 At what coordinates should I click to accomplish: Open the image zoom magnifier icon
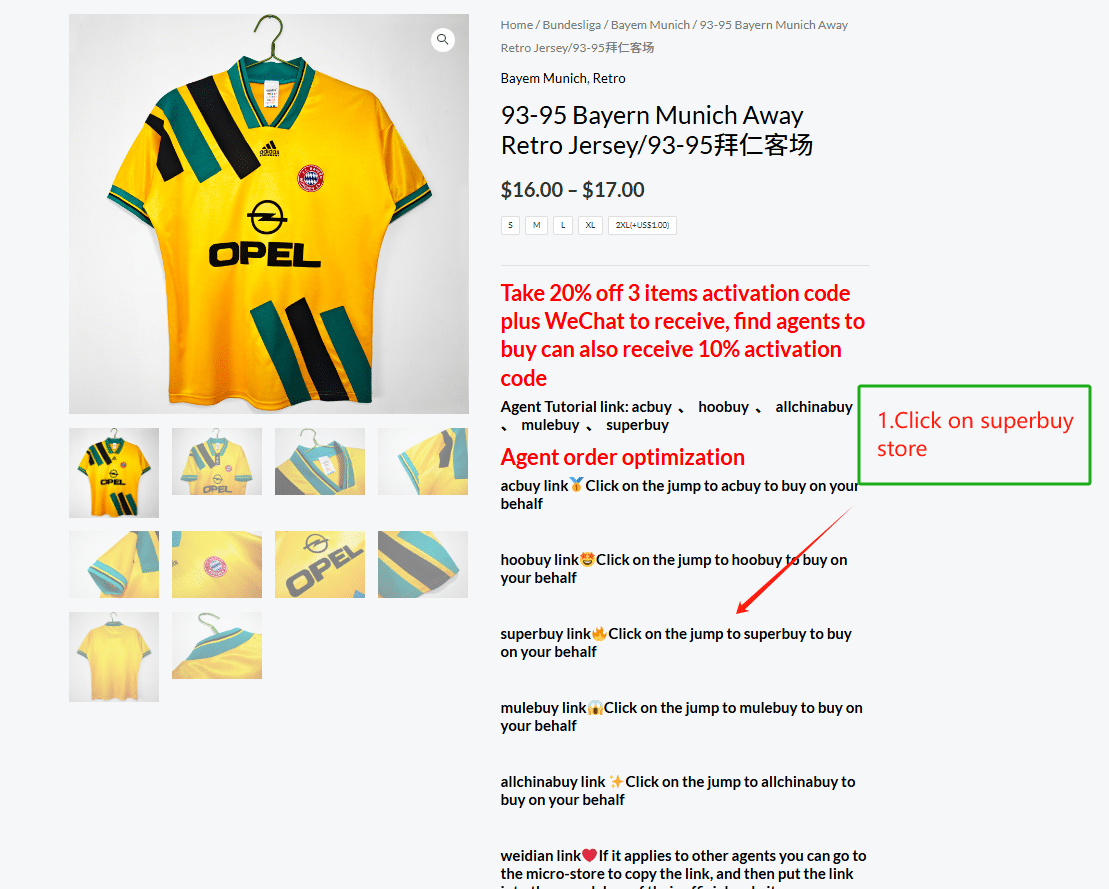pos(443,40)
